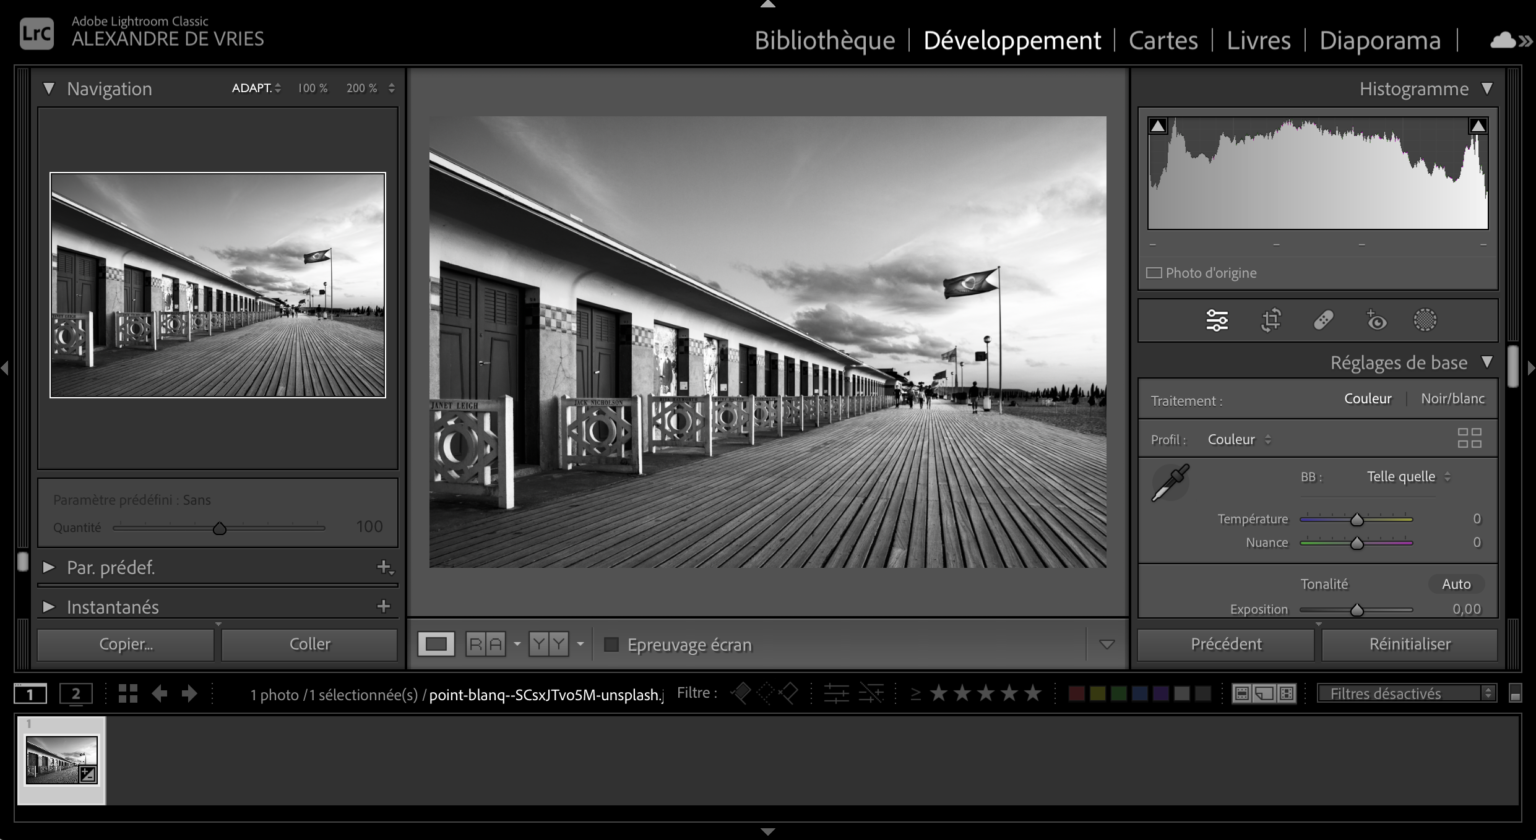Go back with filmstrip left arrow
1536x840 pixels.
159,693
